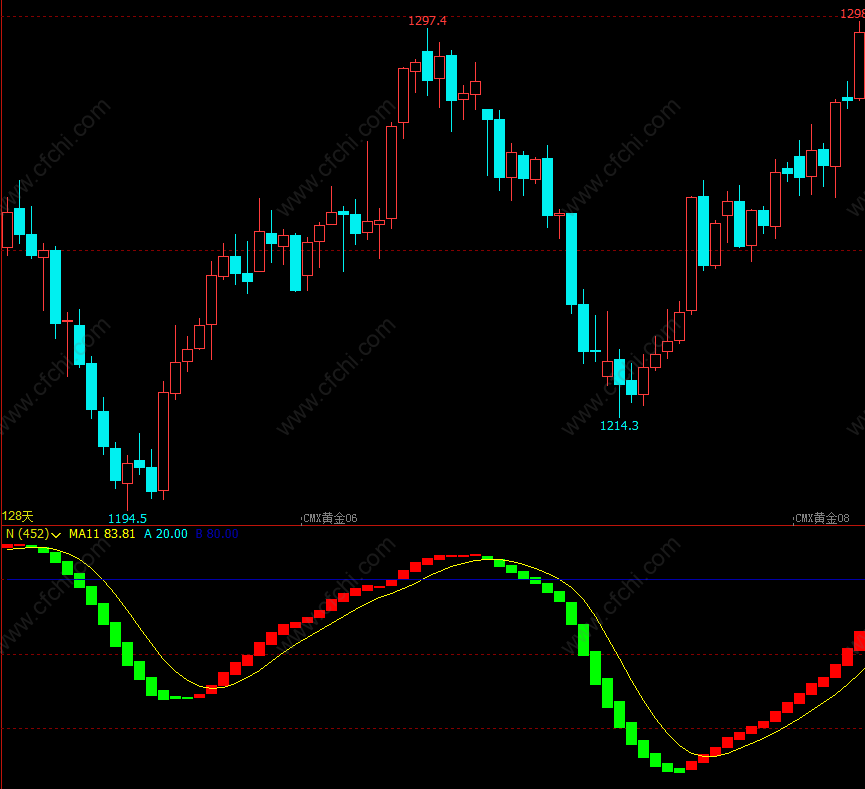This screenshot has width=865, height=789.
Task: Click the CMX黄金08 contract marker
Action: [822, 518]
